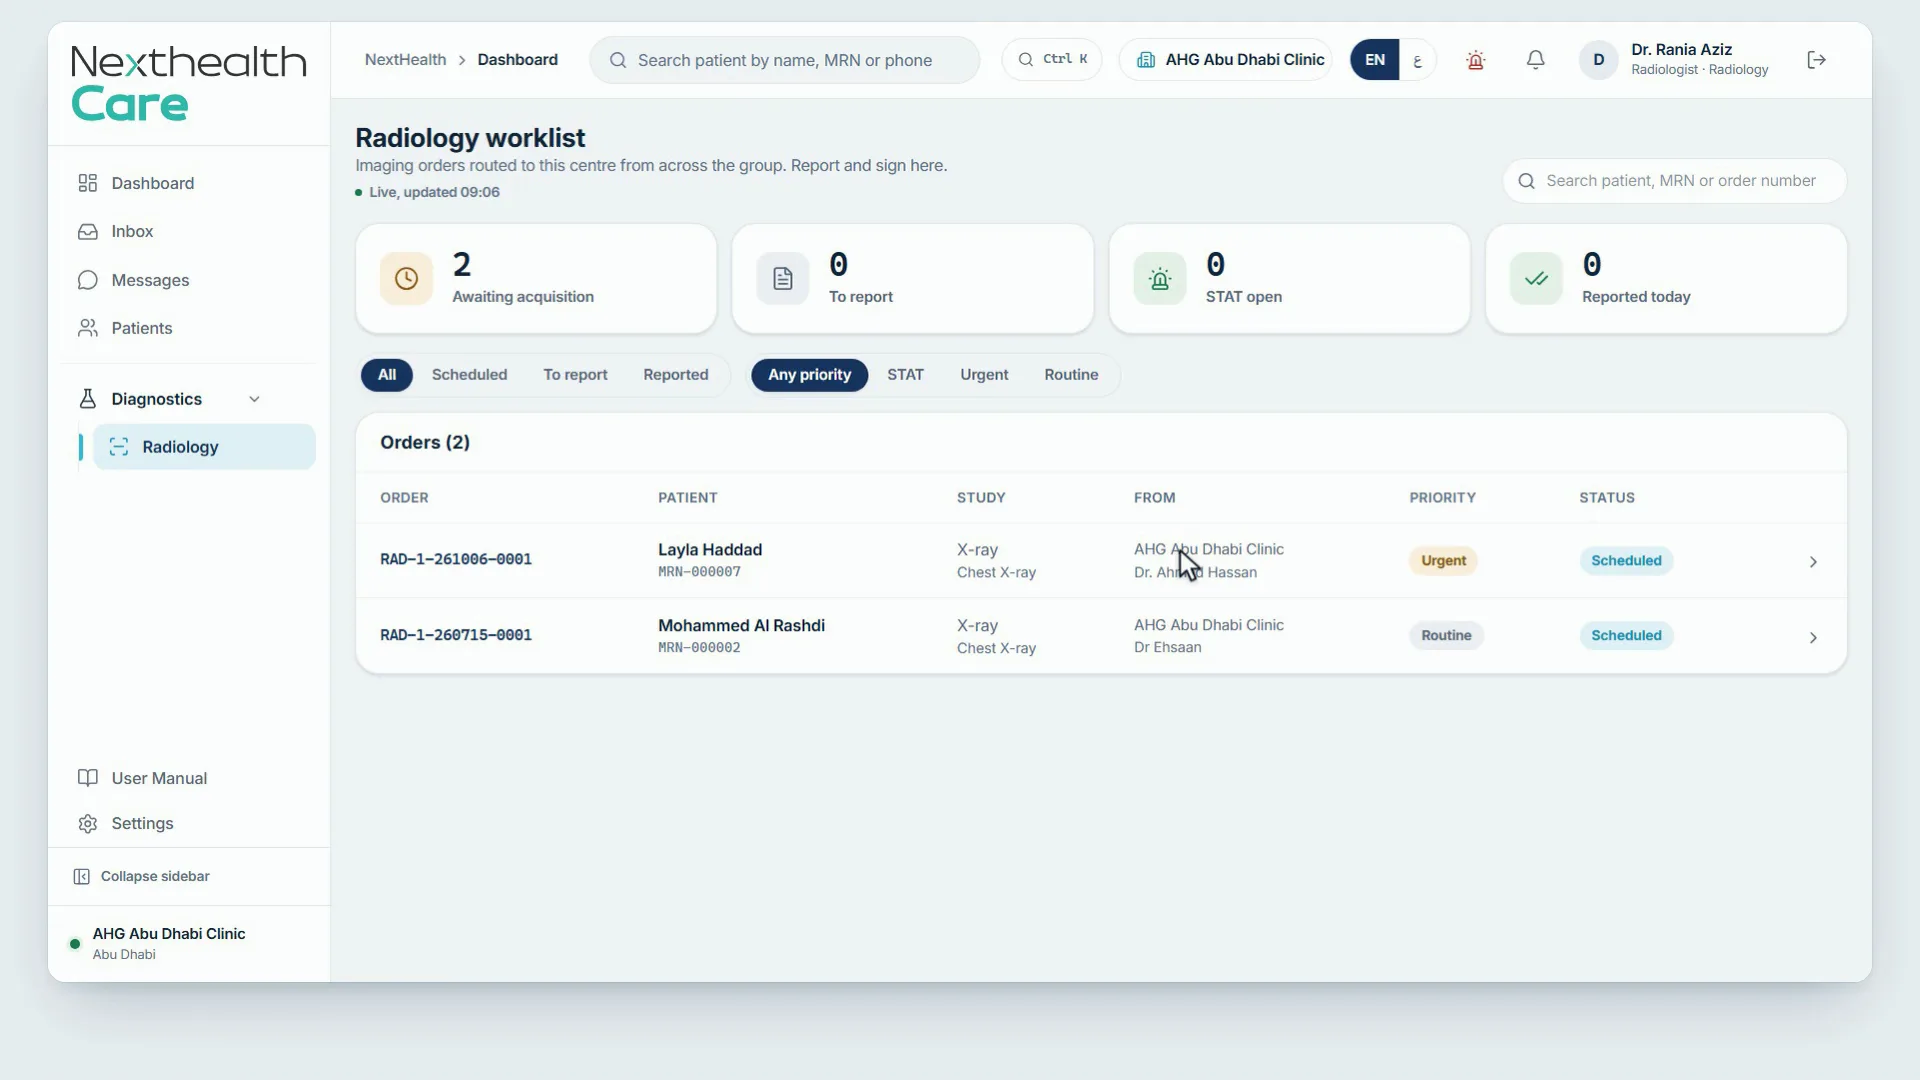This screenshot has height=1080, width=1920.
Task: Click the Reported today stat card
Action: [x=1666, y=278]
